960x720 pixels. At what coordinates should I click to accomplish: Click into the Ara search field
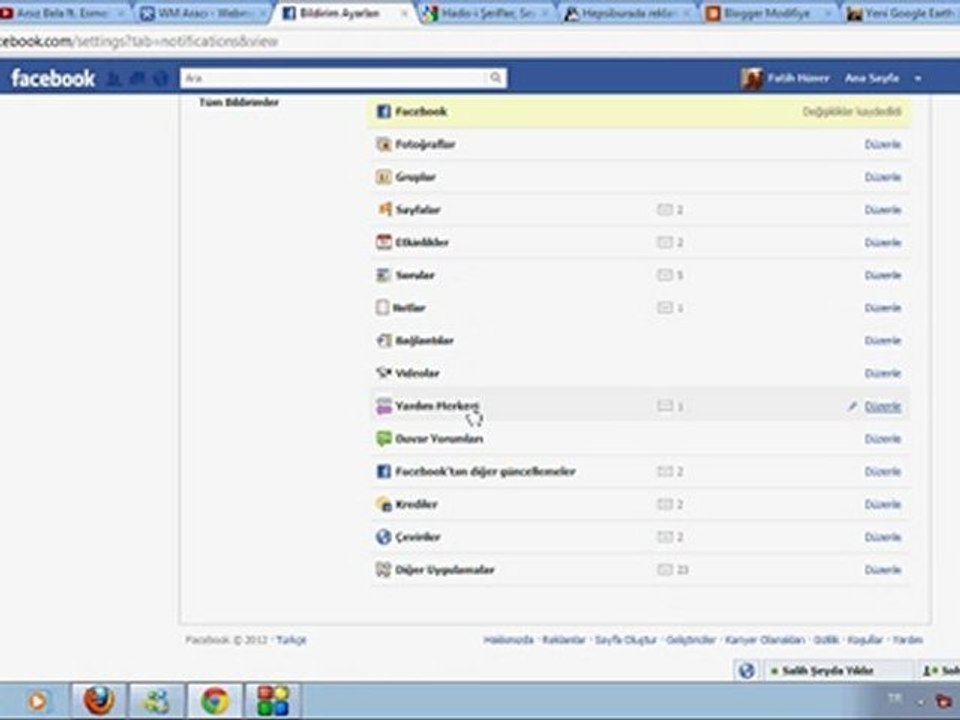(x=334, y=78)
